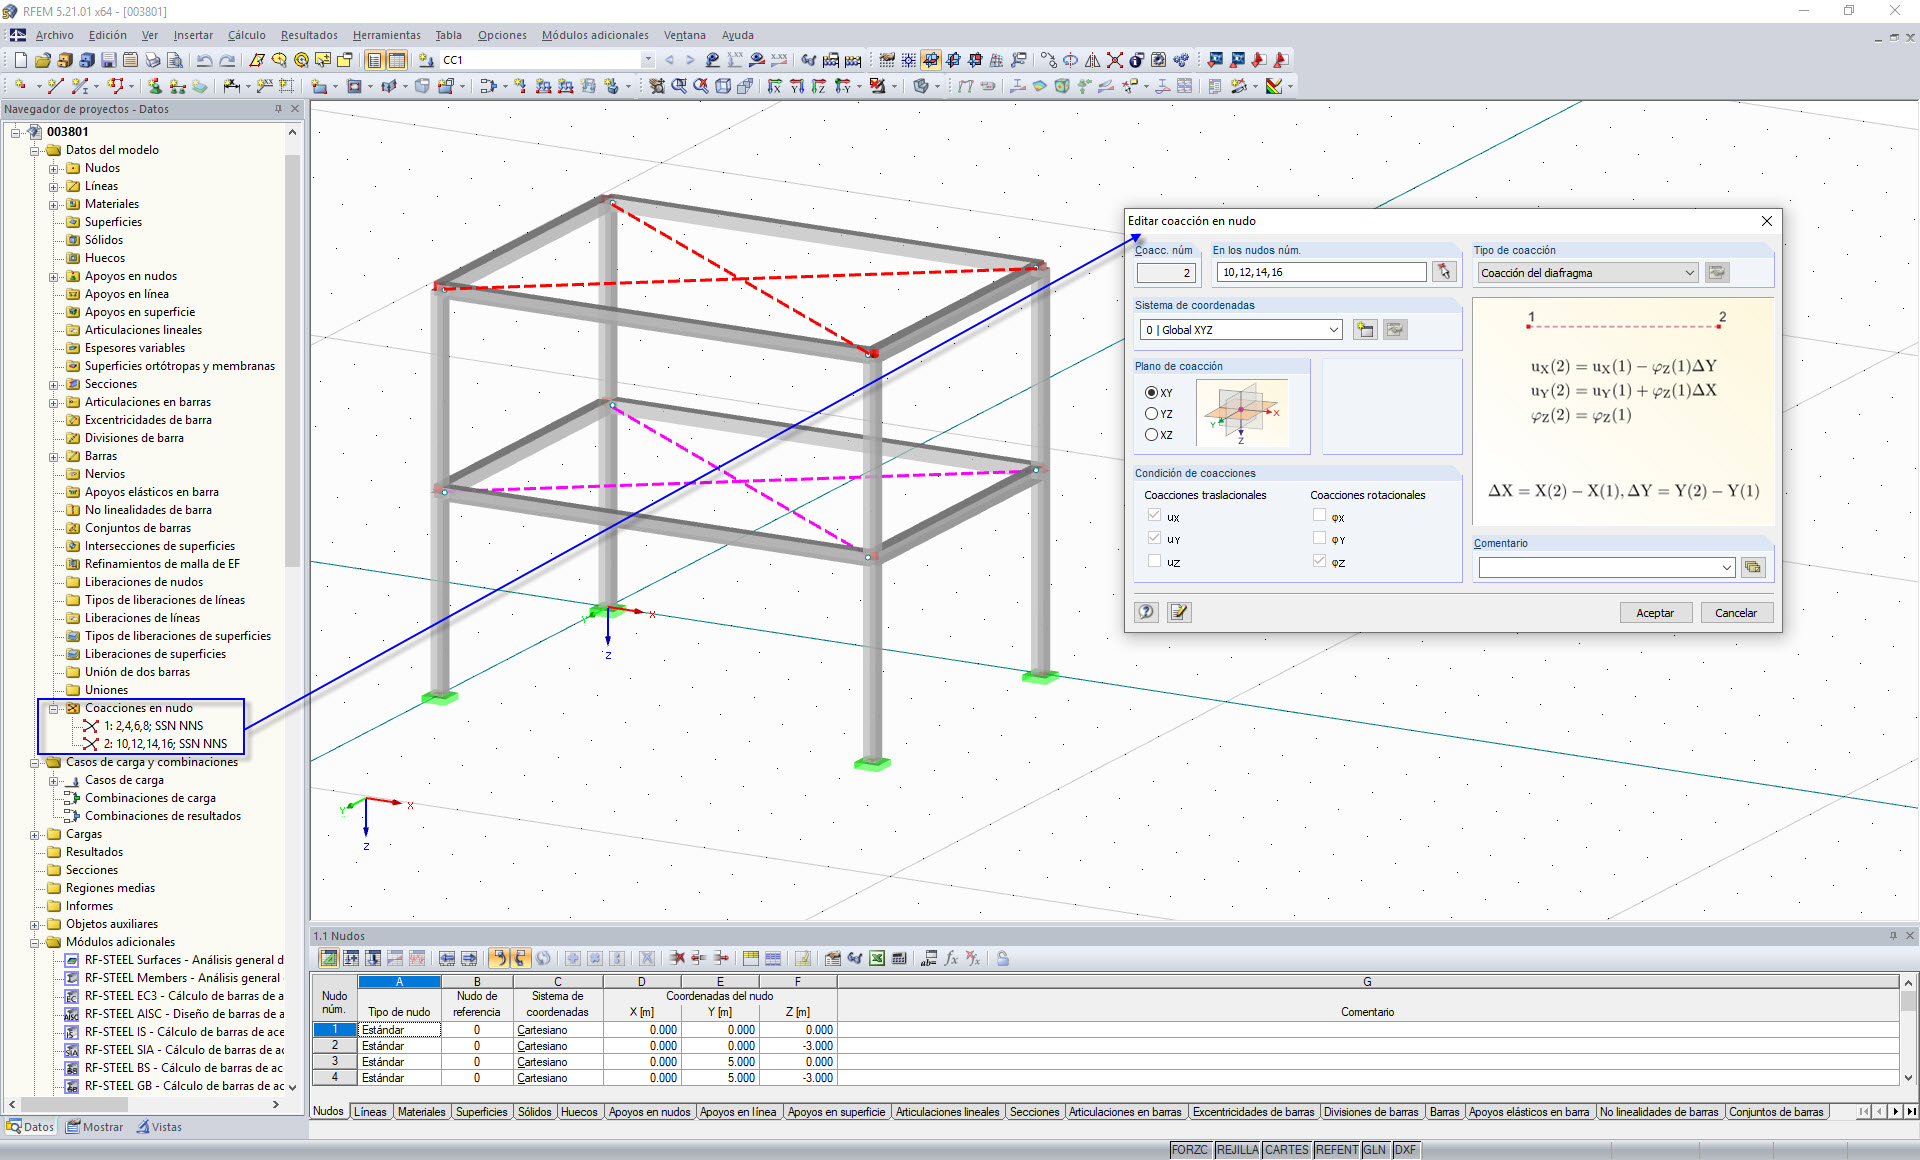1920x1160 pixels.
Task: Click the pick nodes graphically icon
Action: click(x=1443, y=272)
